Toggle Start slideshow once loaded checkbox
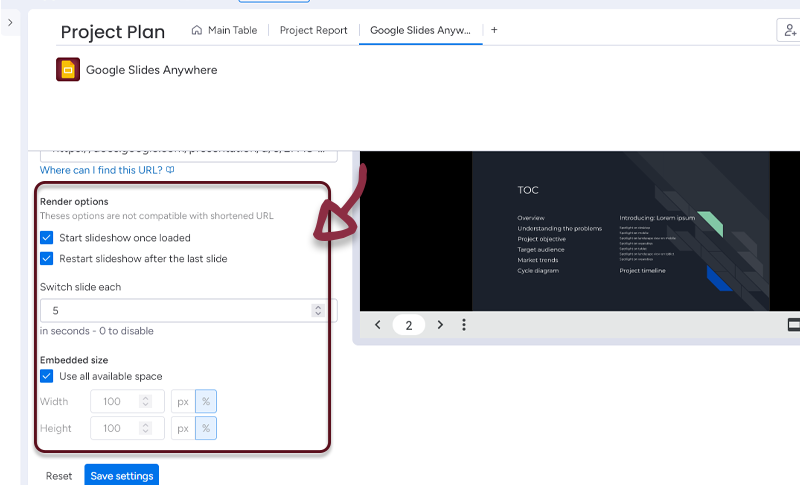Screen dimensions: 800x485 tap(47, 238)
